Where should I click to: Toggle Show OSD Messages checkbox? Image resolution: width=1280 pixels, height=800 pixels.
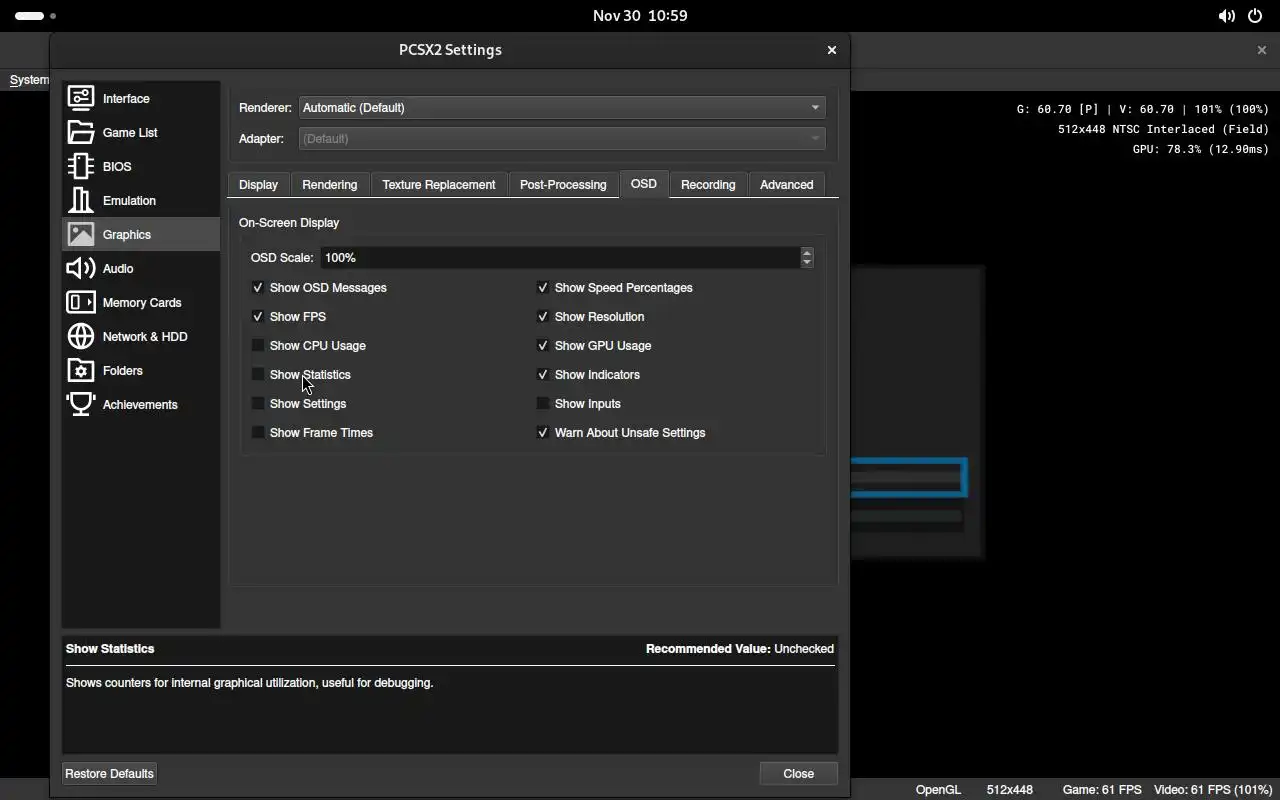(x=258, y=287)
